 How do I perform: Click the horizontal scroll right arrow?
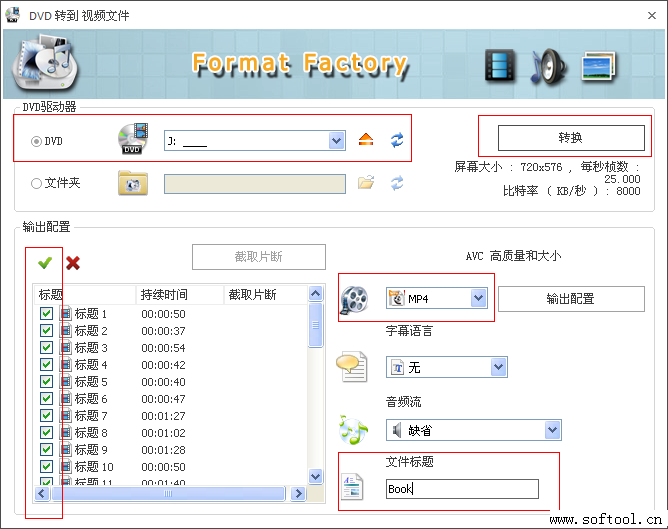(x=299, y=494)
